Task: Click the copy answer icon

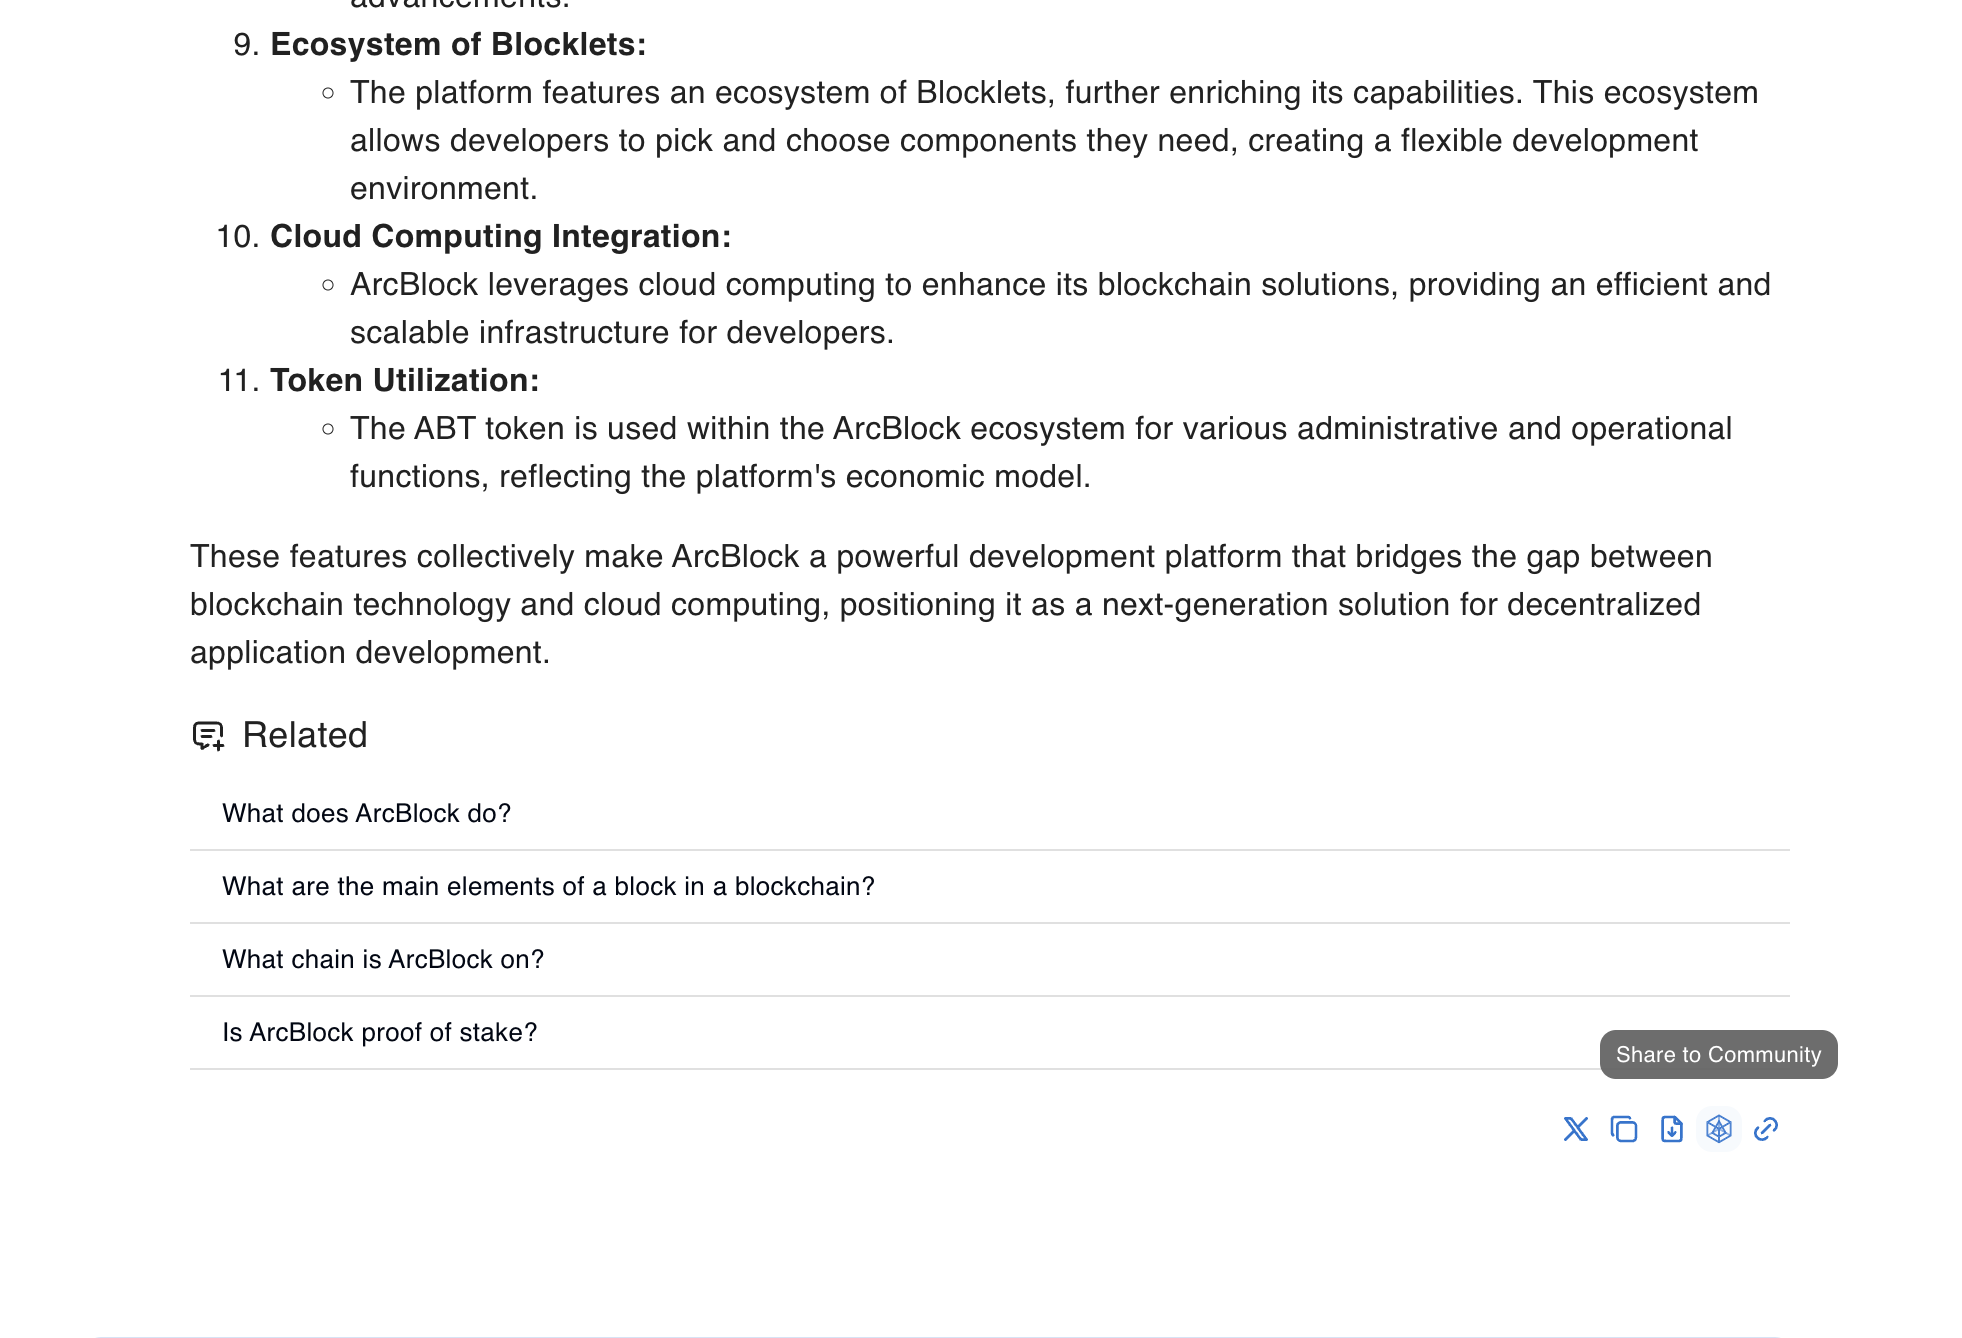Action: 1623,1129
